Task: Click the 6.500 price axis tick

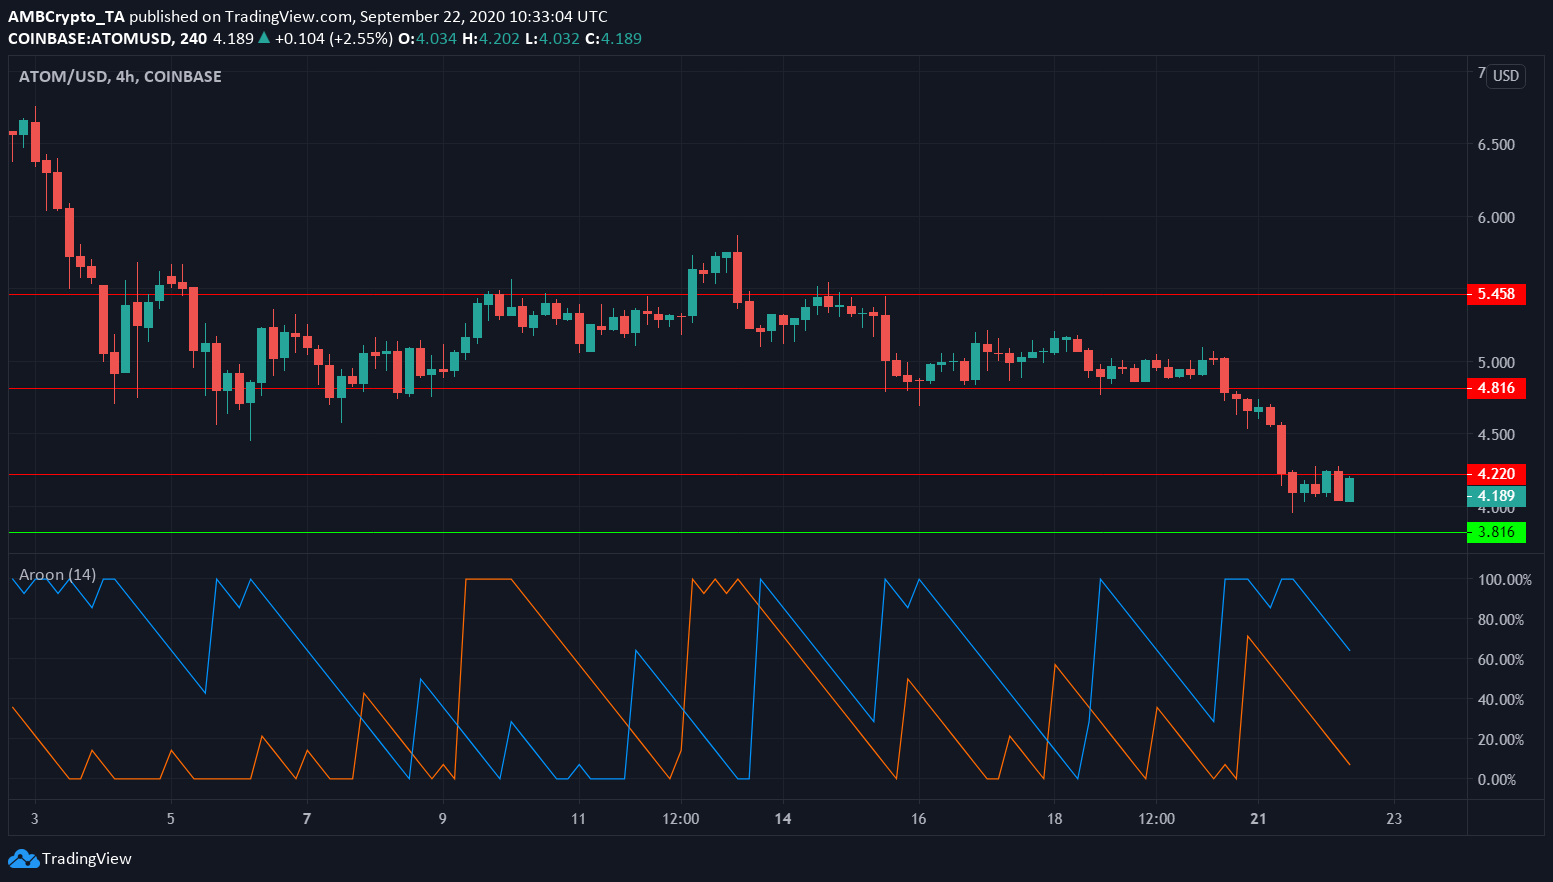Action: click(1496, 145)
